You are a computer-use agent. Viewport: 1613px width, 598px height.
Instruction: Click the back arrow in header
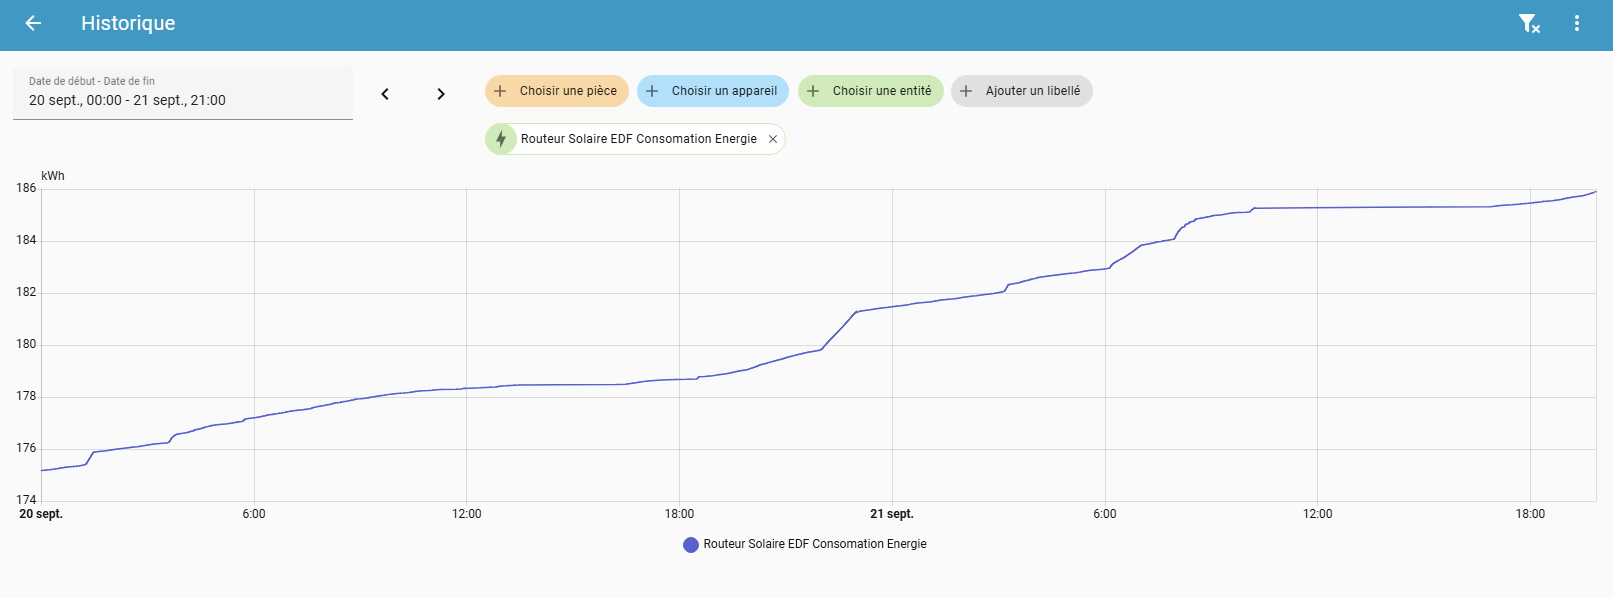pyautogui.click(x=33, y=23)
